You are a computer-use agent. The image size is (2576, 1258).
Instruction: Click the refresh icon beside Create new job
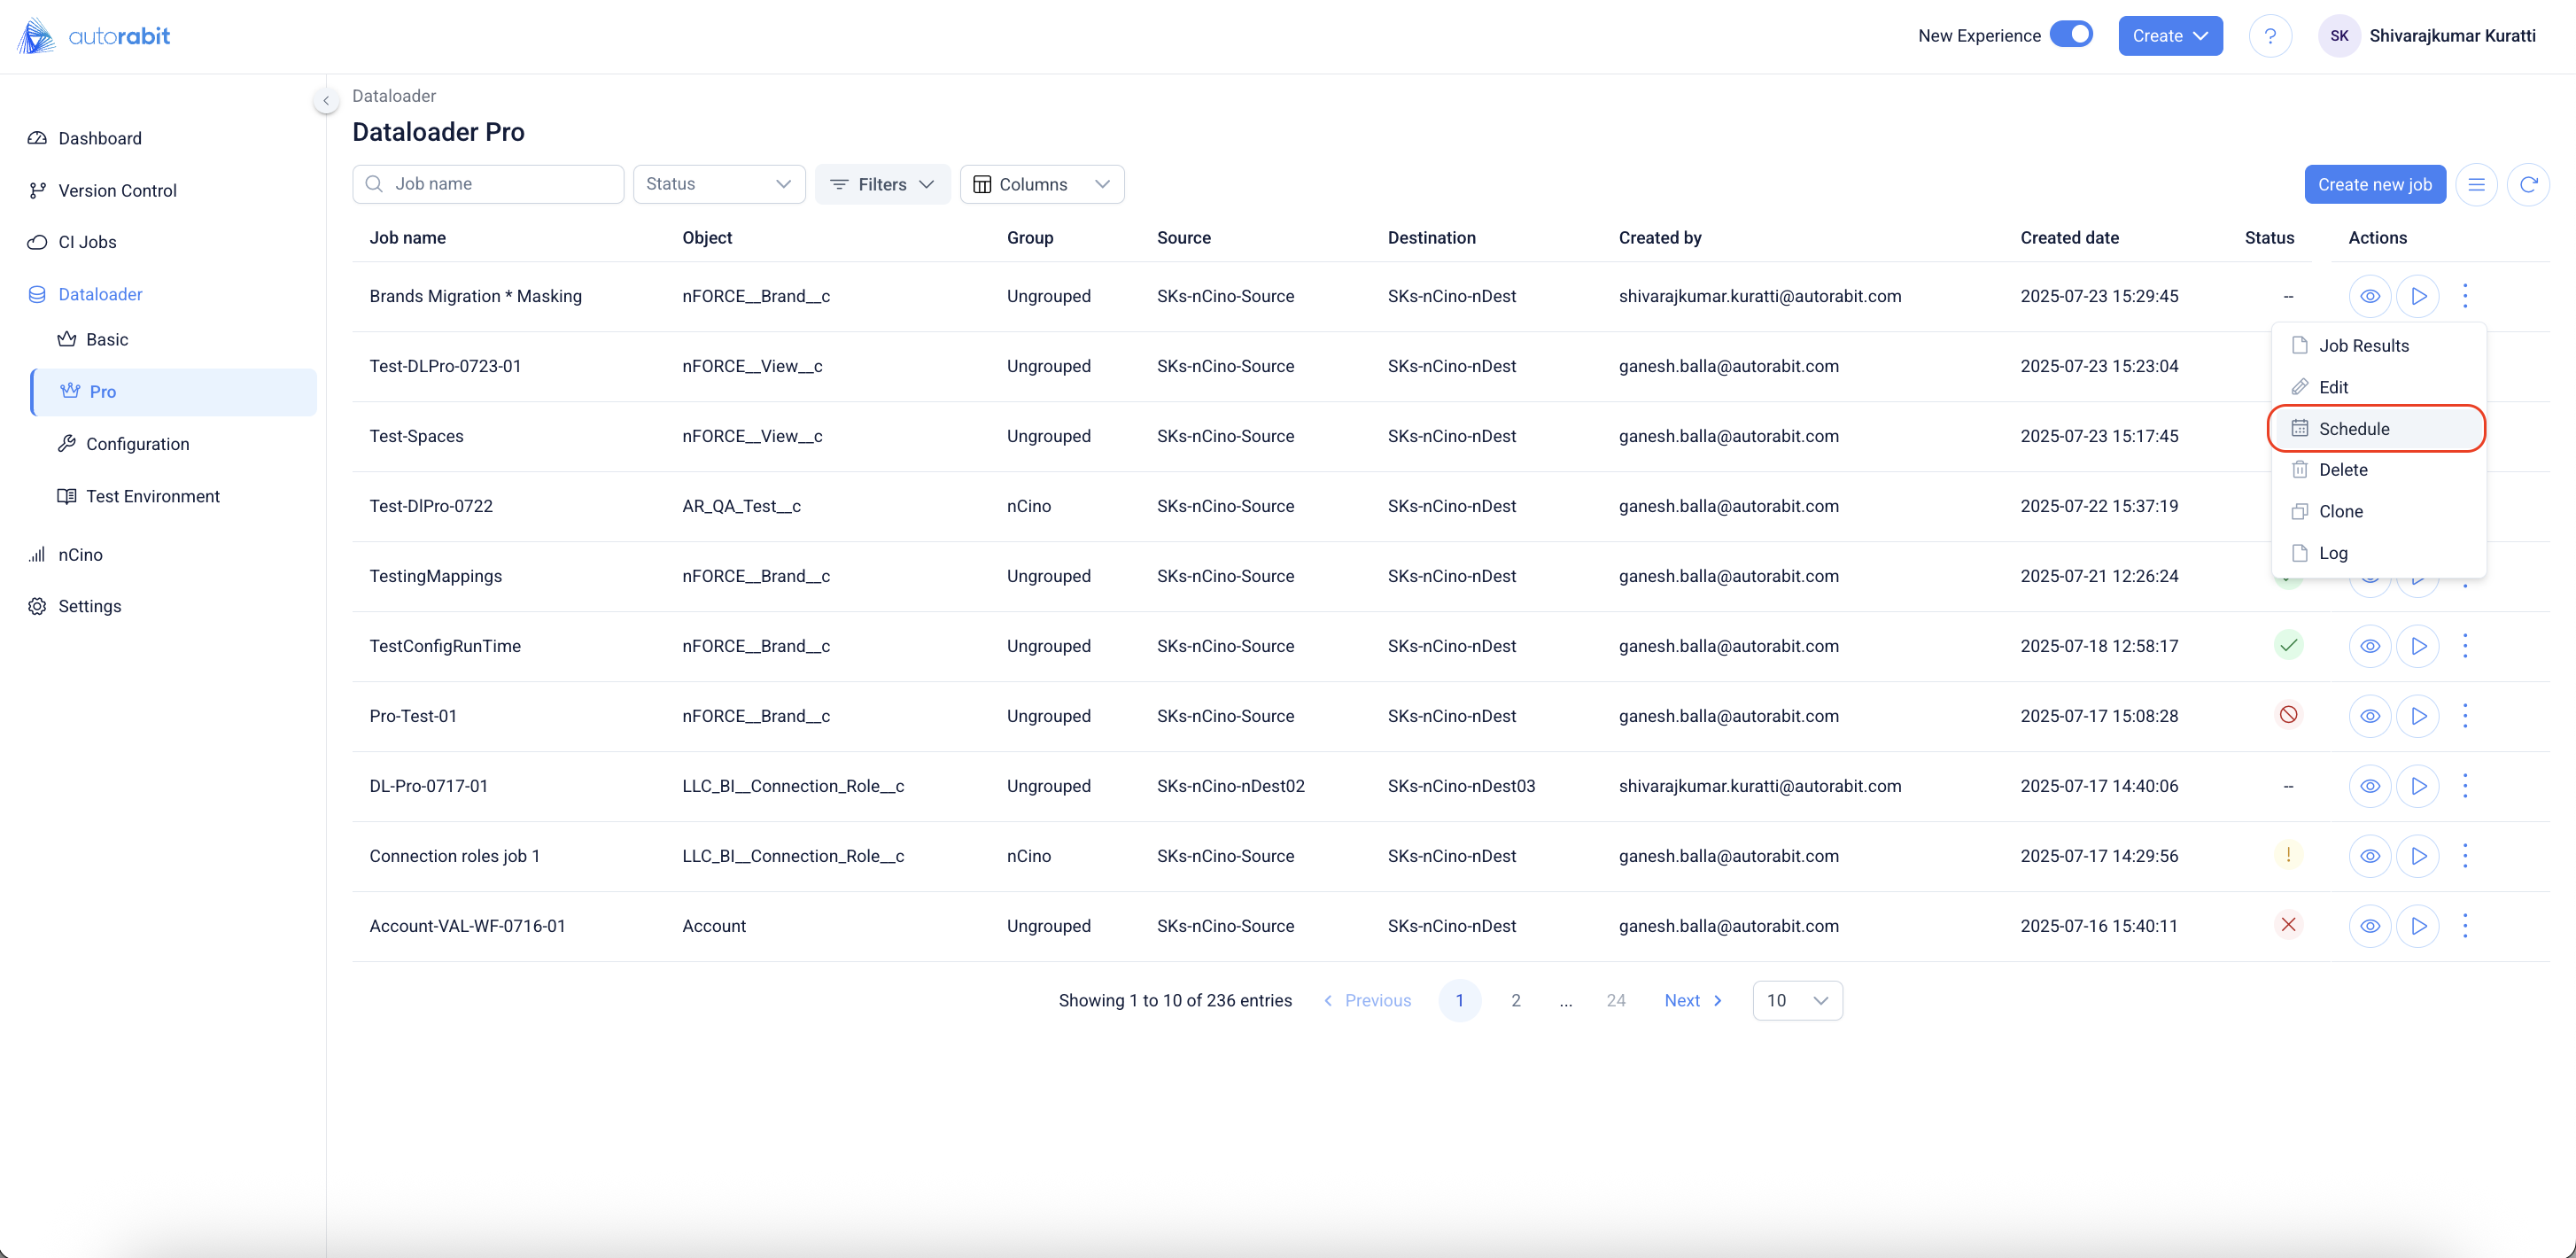2527,184
